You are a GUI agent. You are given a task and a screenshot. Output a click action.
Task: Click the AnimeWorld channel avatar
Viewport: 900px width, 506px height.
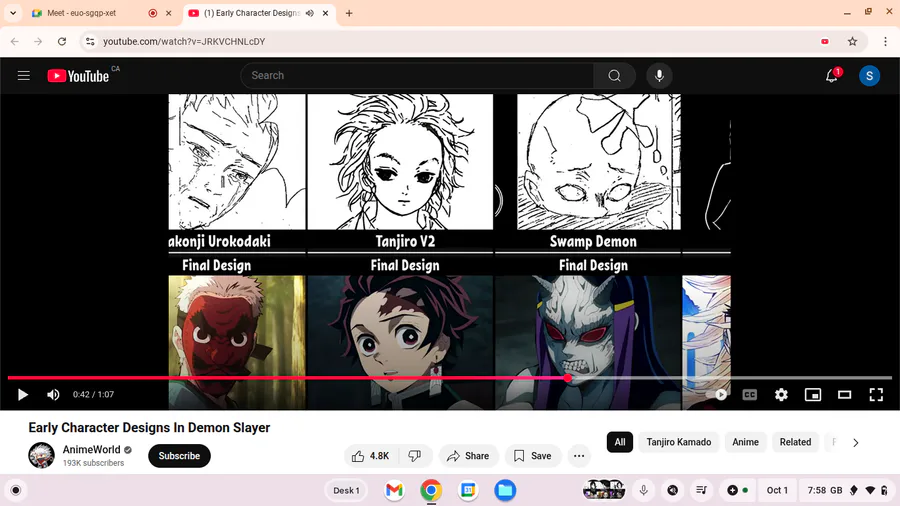(x=41, y=456)
